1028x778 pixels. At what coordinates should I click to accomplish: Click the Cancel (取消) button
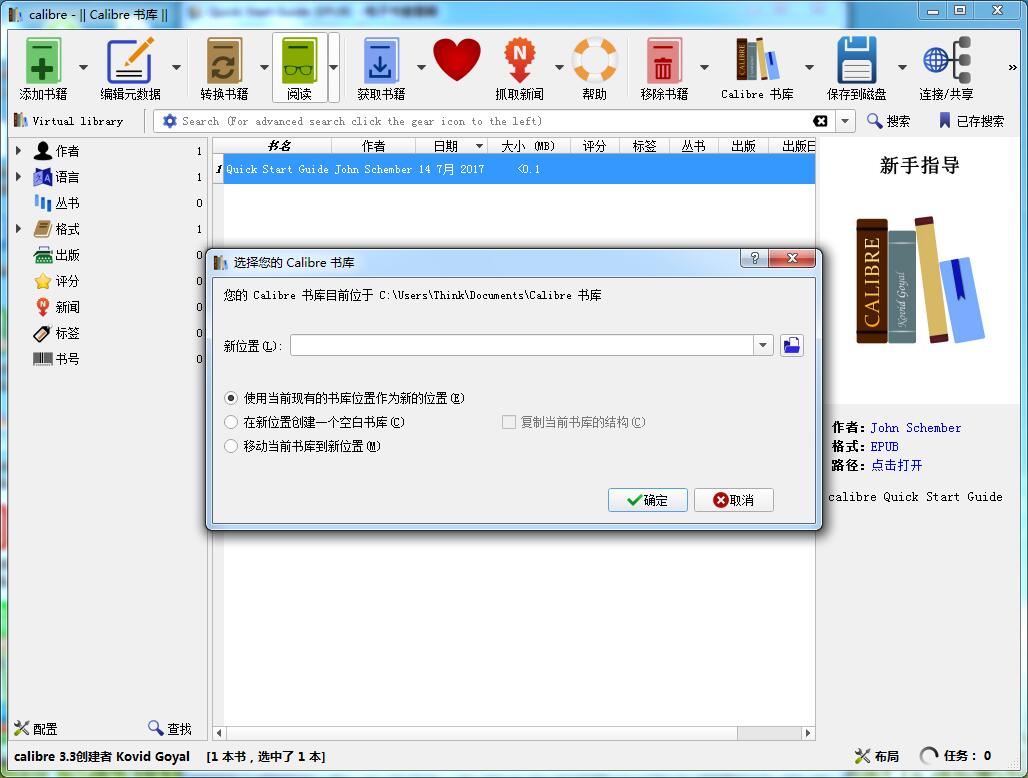tap(734, 500)
